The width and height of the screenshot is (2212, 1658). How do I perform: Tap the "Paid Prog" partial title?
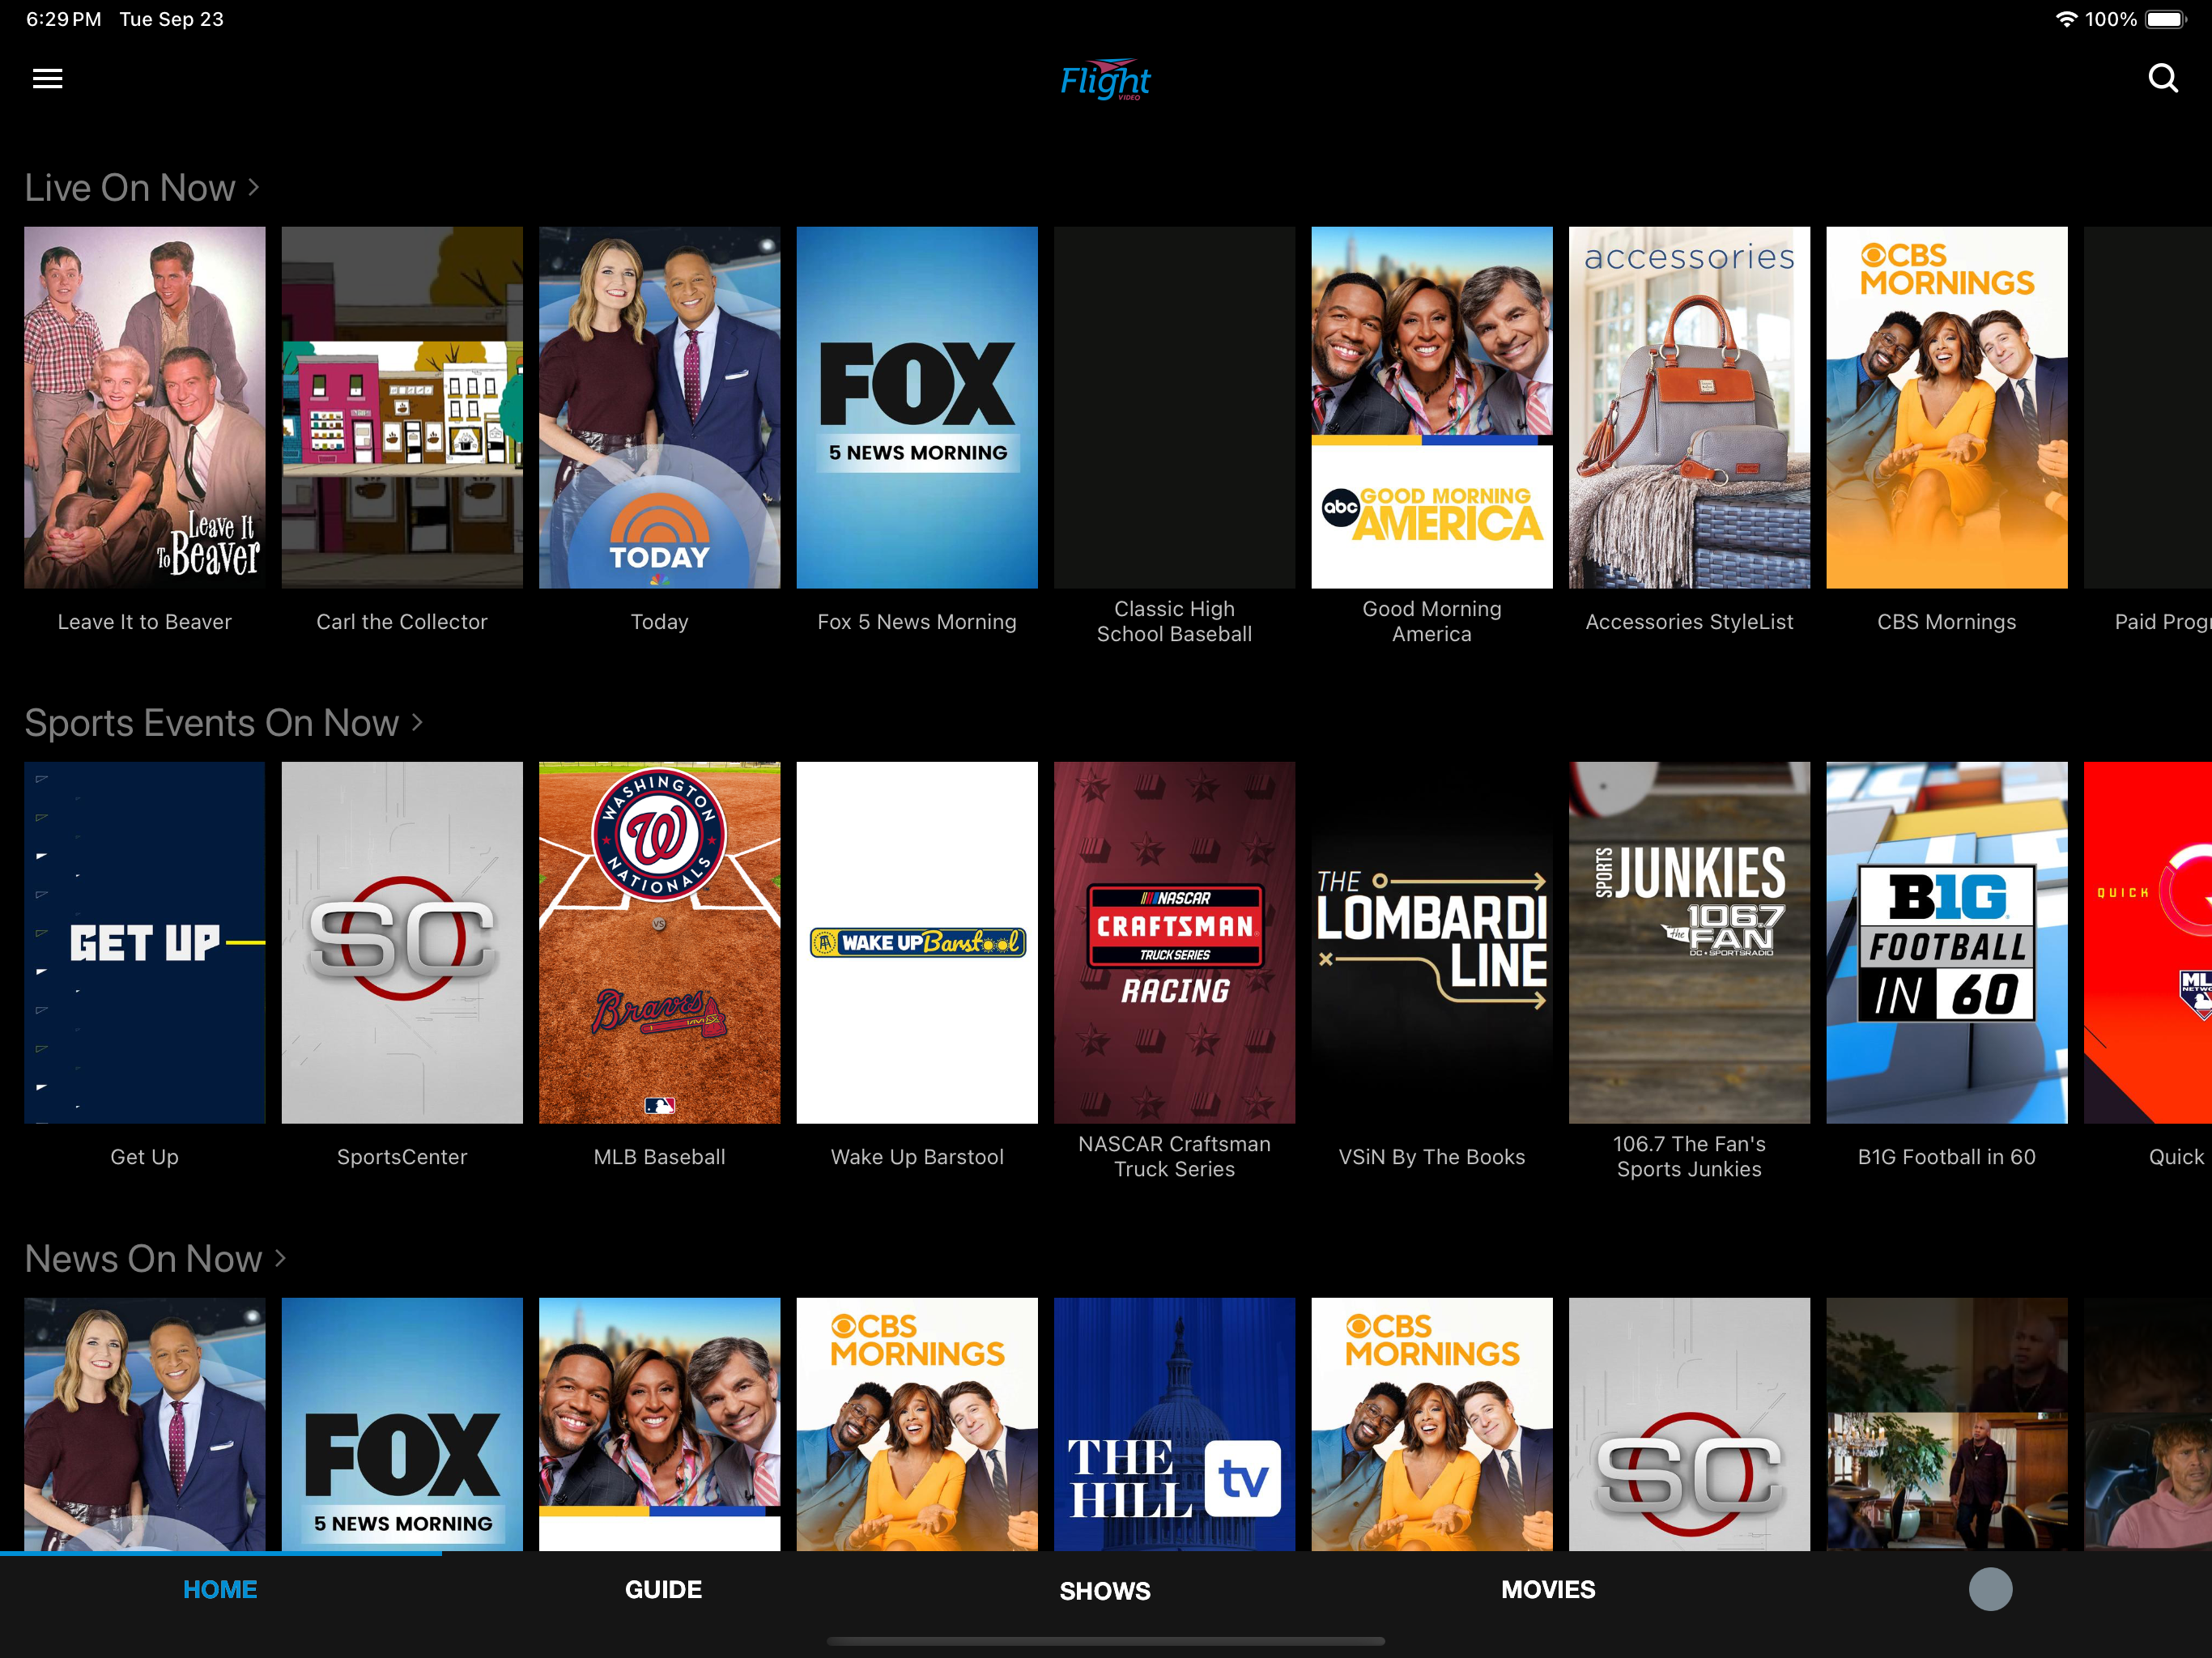[2162, 622]
